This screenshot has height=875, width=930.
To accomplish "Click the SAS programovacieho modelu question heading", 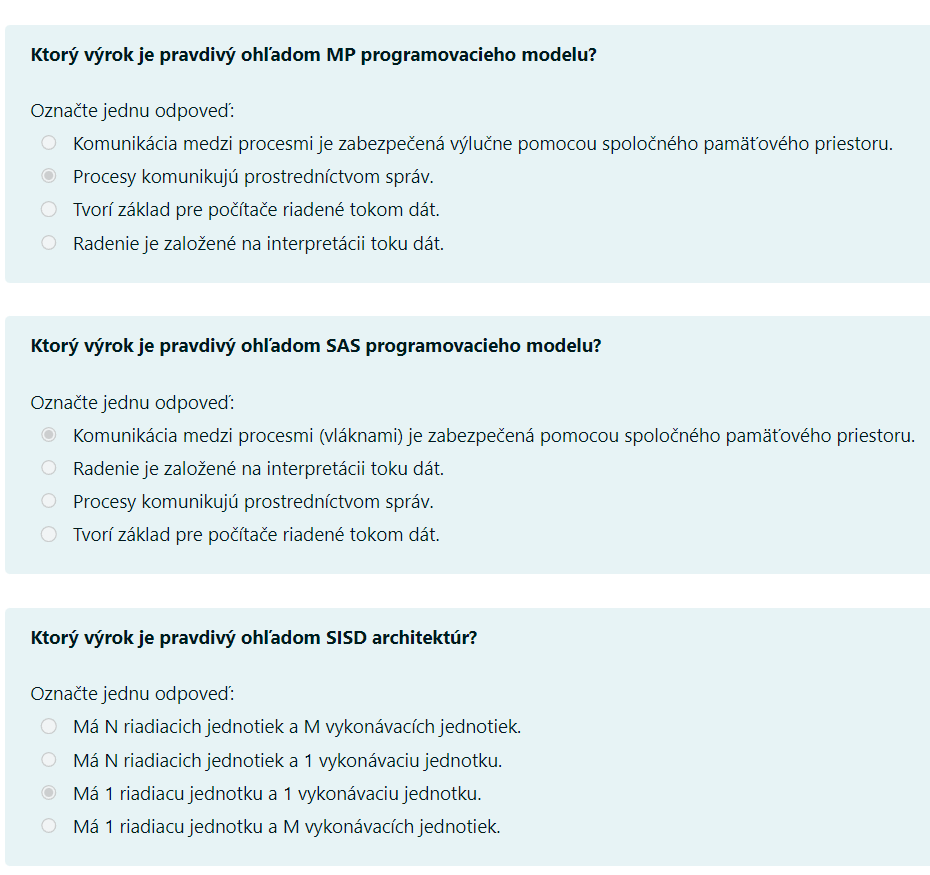I will 316,346.
